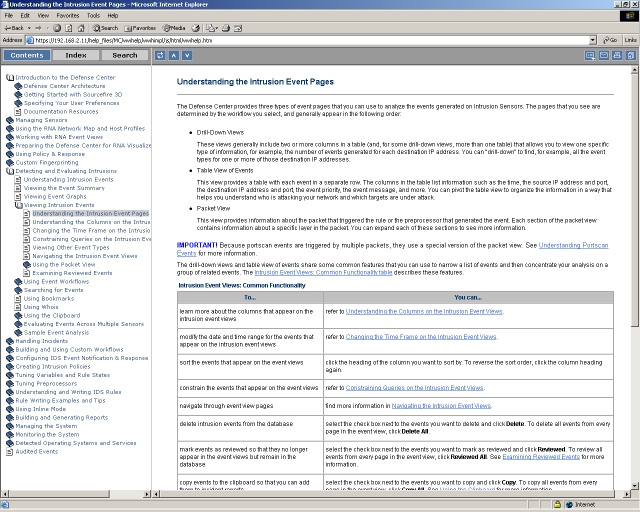The image size is (640, 512).
Task: Go to Home page via house icon
Action: coord(81,28)
